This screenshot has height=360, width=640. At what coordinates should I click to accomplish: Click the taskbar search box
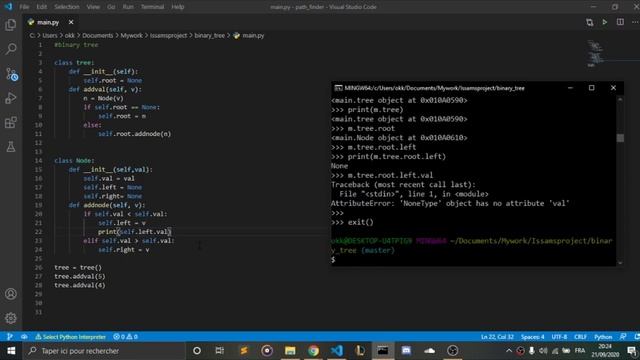pyautogui.click(x=104, y=351)
